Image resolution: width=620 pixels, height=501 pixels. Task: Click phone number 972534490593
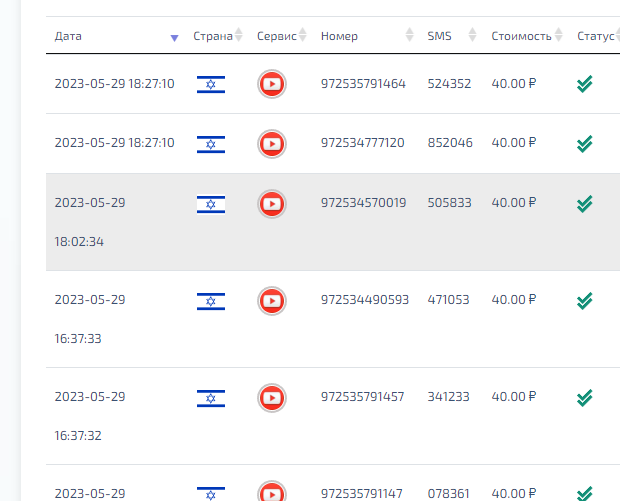click(364, 300)
